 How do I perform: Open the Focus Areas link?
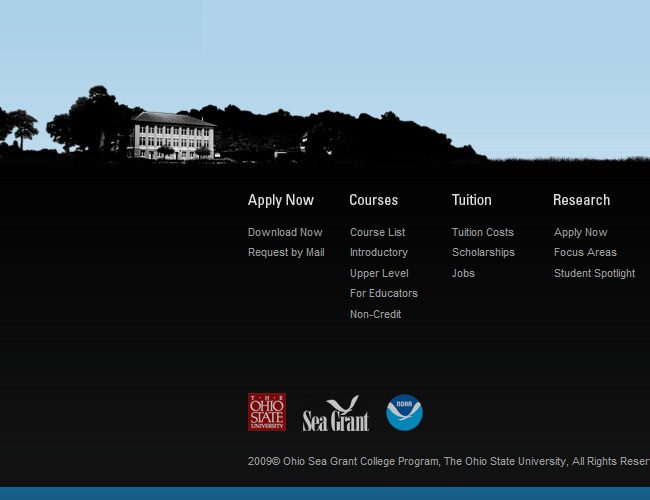(585, 252)
